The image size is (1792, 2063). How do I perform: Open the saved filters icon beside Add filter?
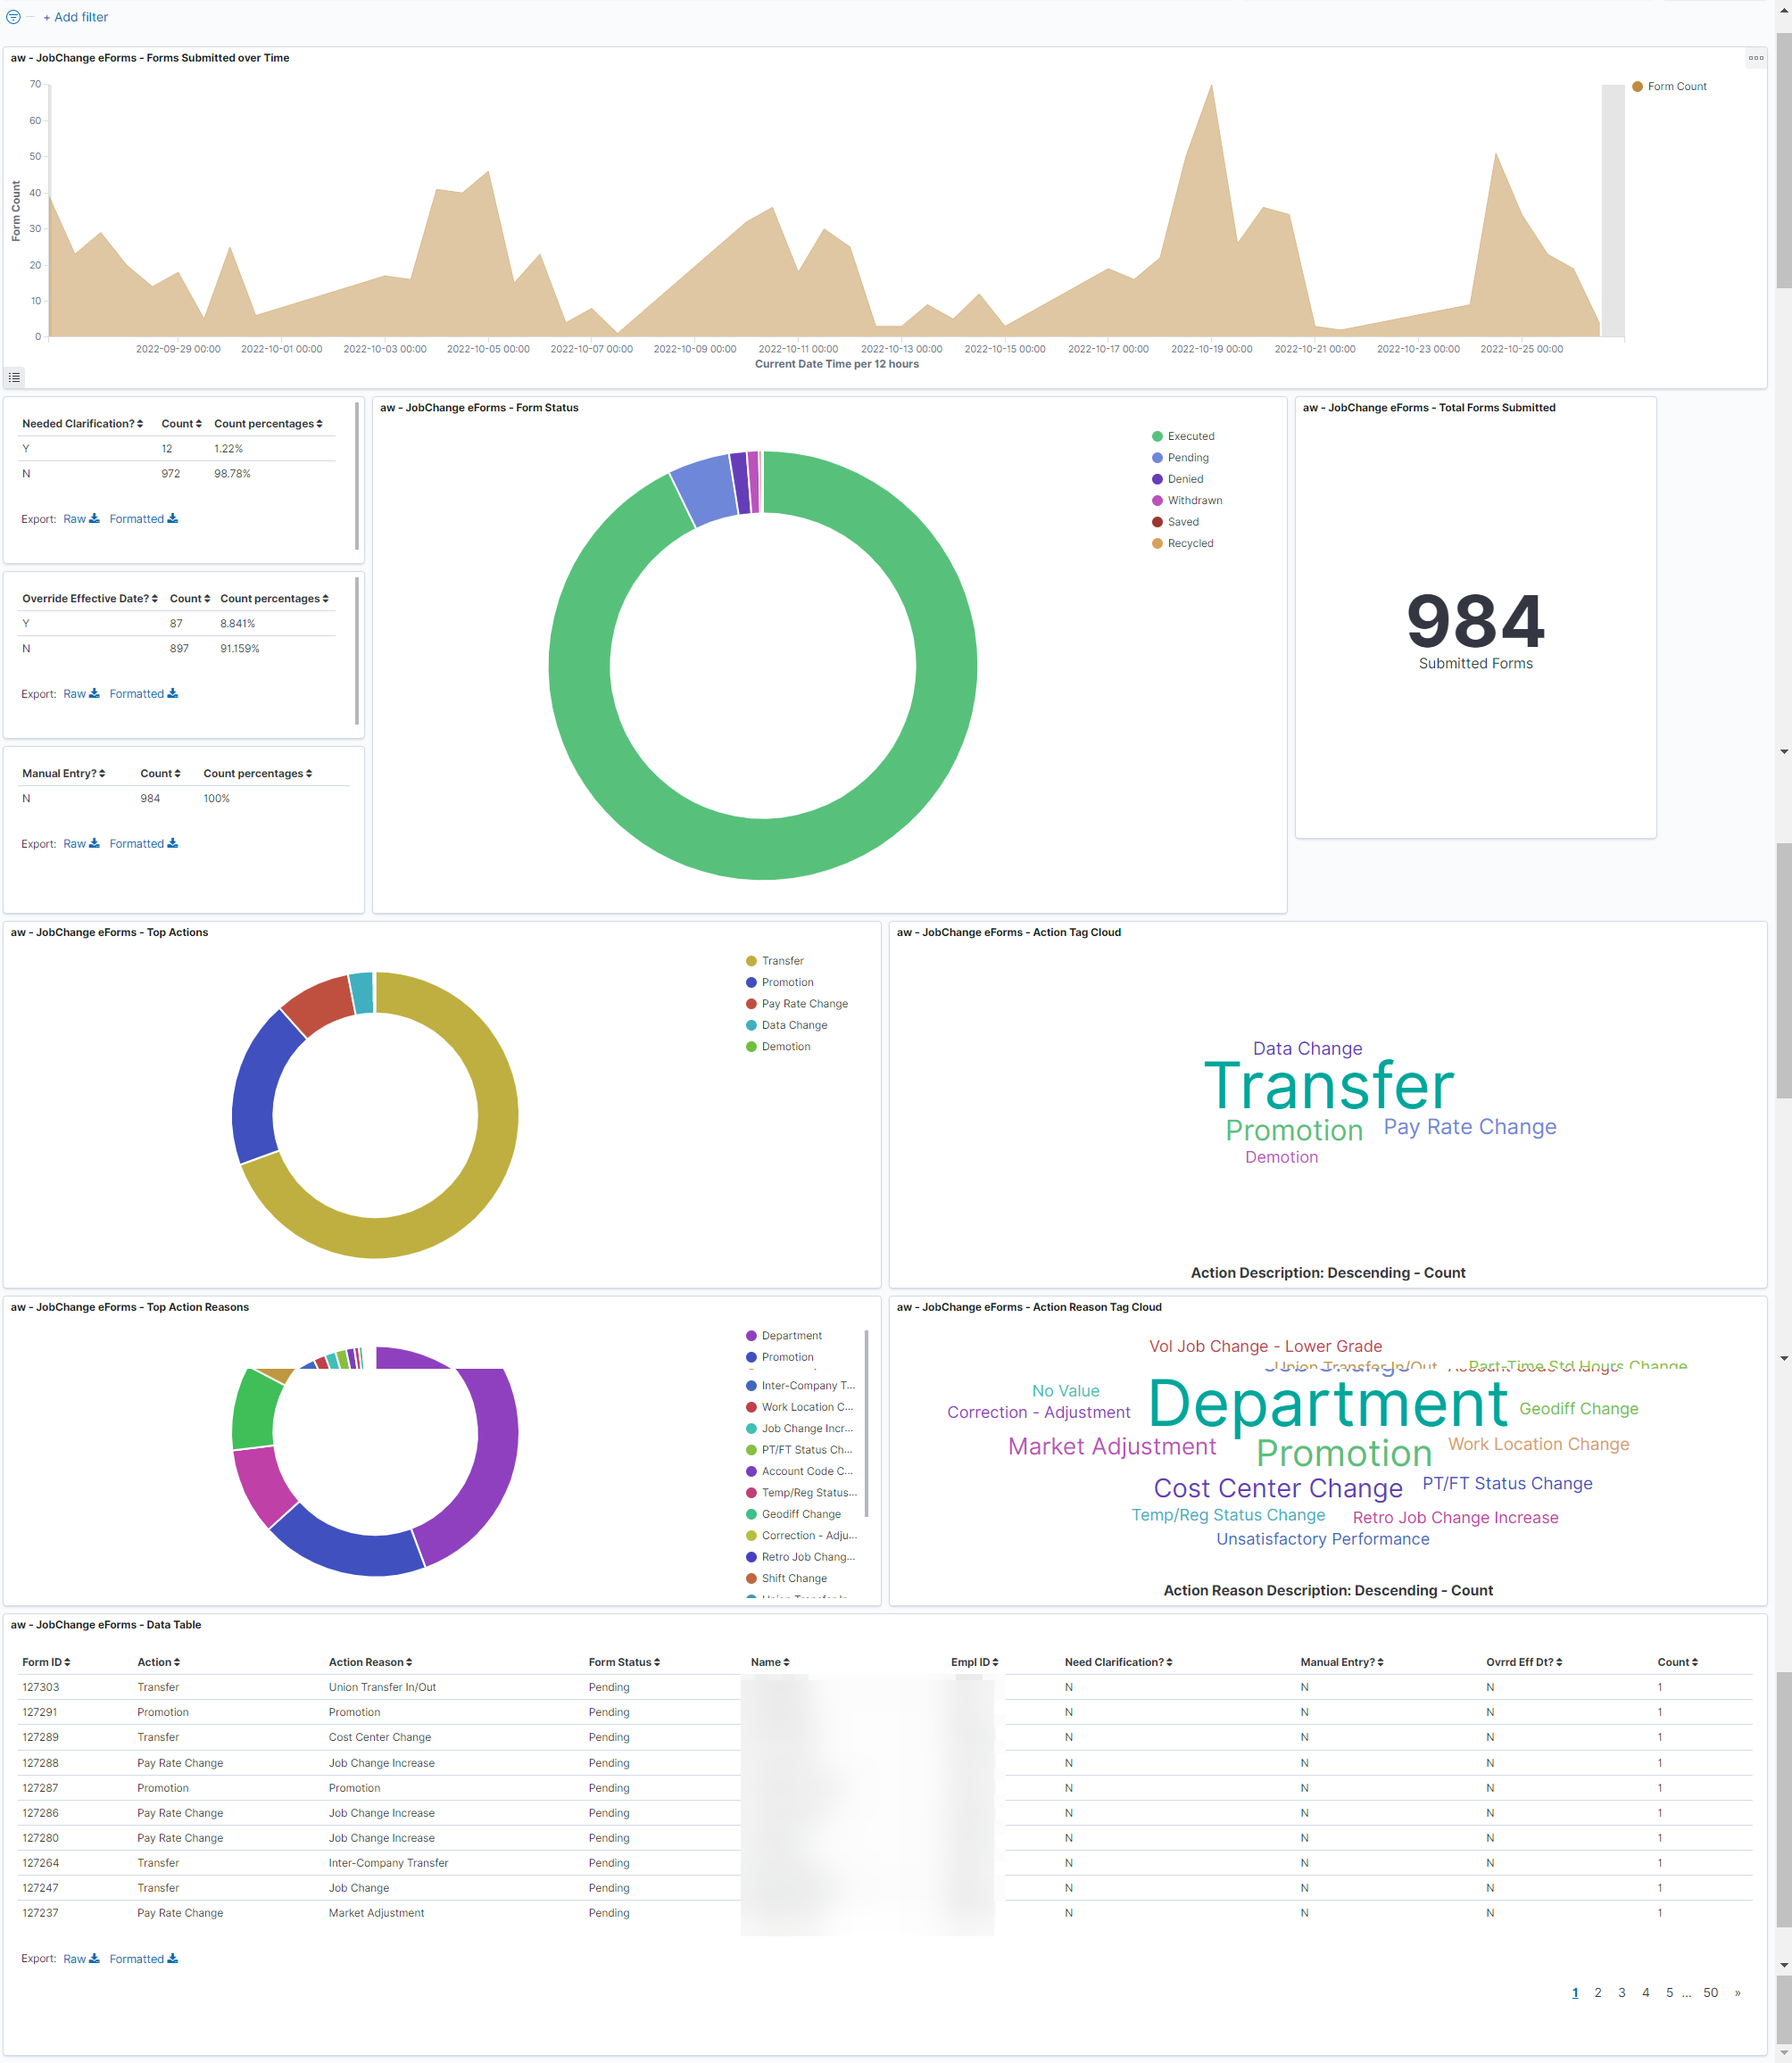pyautogui.click(x=15, y=16)
